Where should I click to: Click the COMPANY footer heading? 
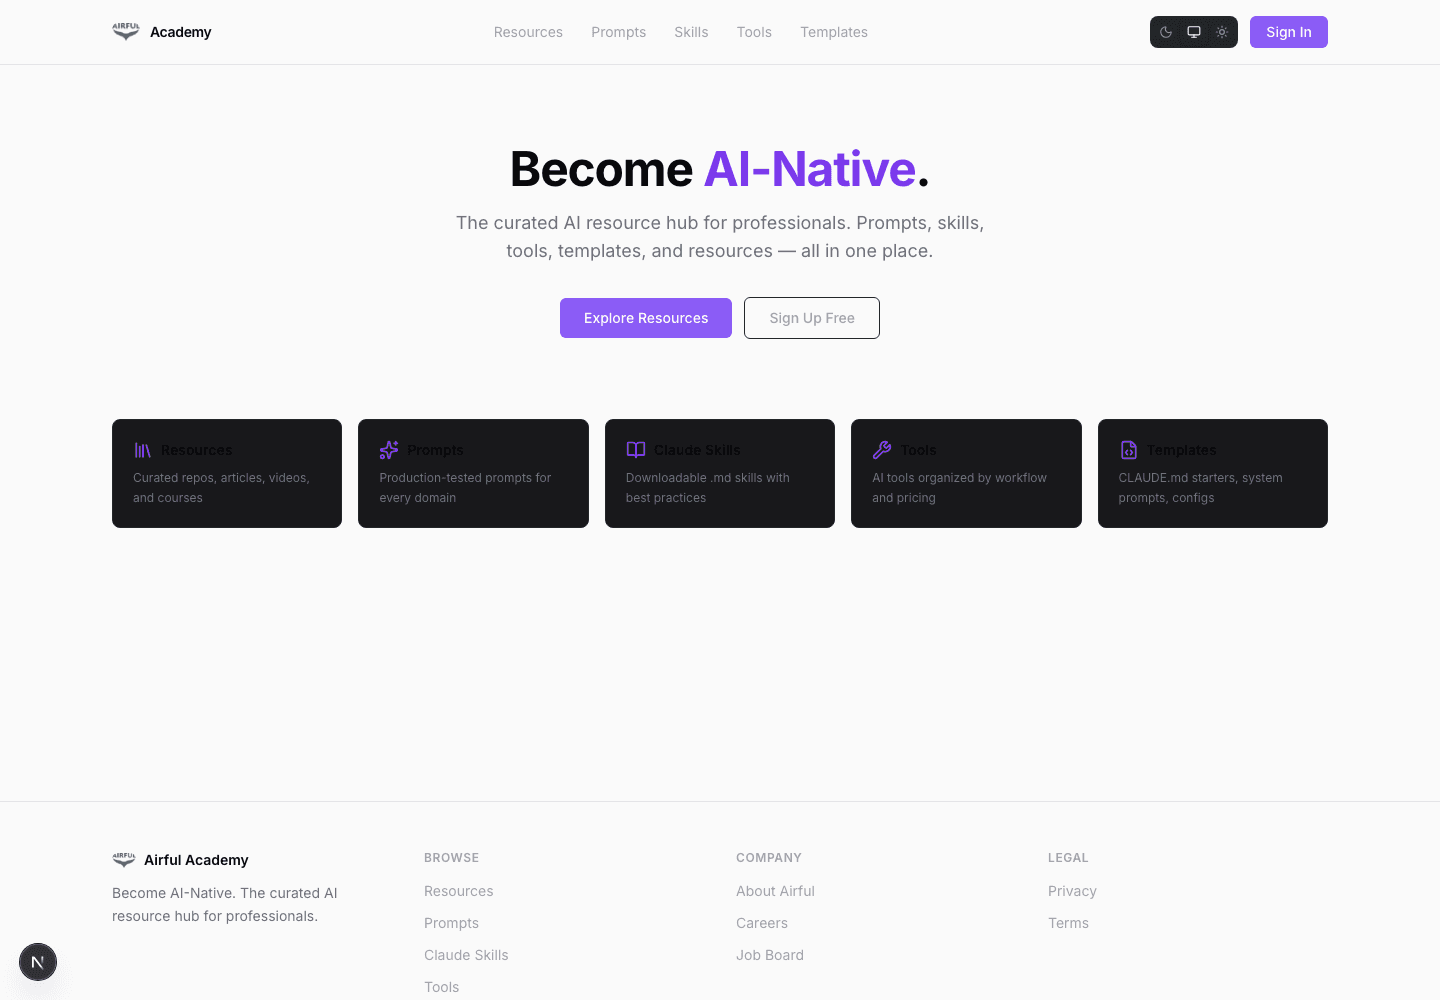pos(769,858)
